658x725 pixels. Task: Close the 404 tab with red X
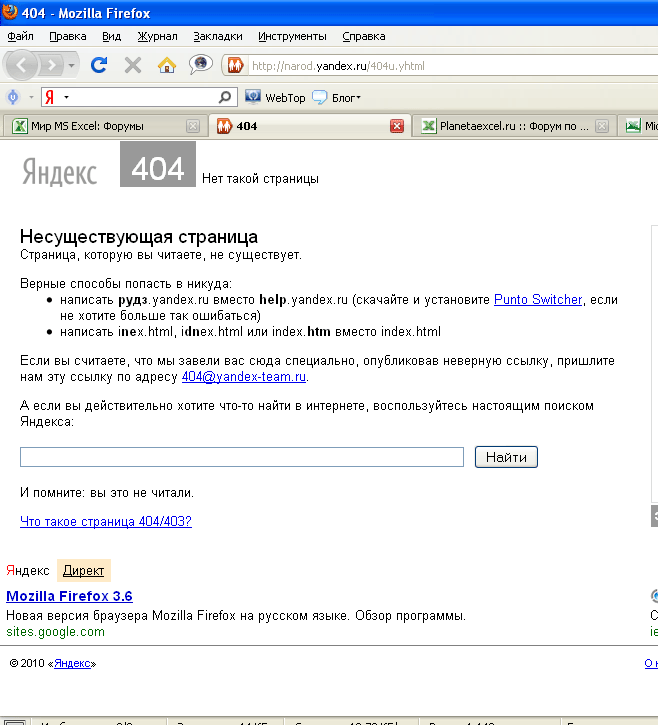(397, 126)
